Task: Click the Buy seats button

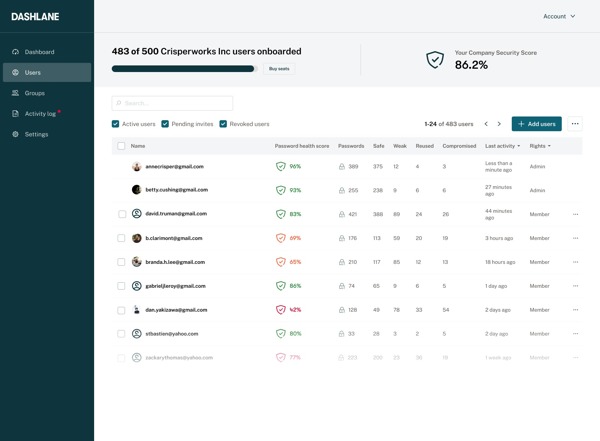Action: pyautogui.click(x=279, y=69)
